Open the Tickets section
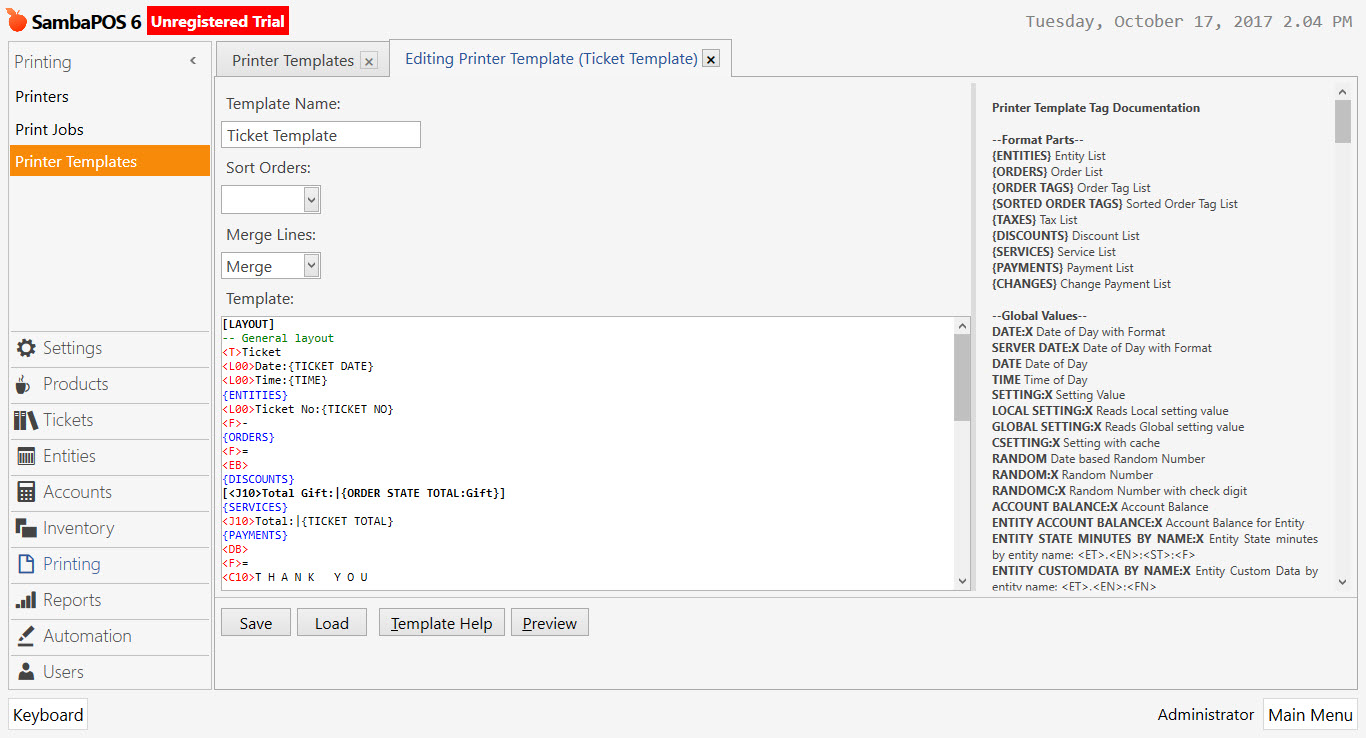 pos(70,420)
